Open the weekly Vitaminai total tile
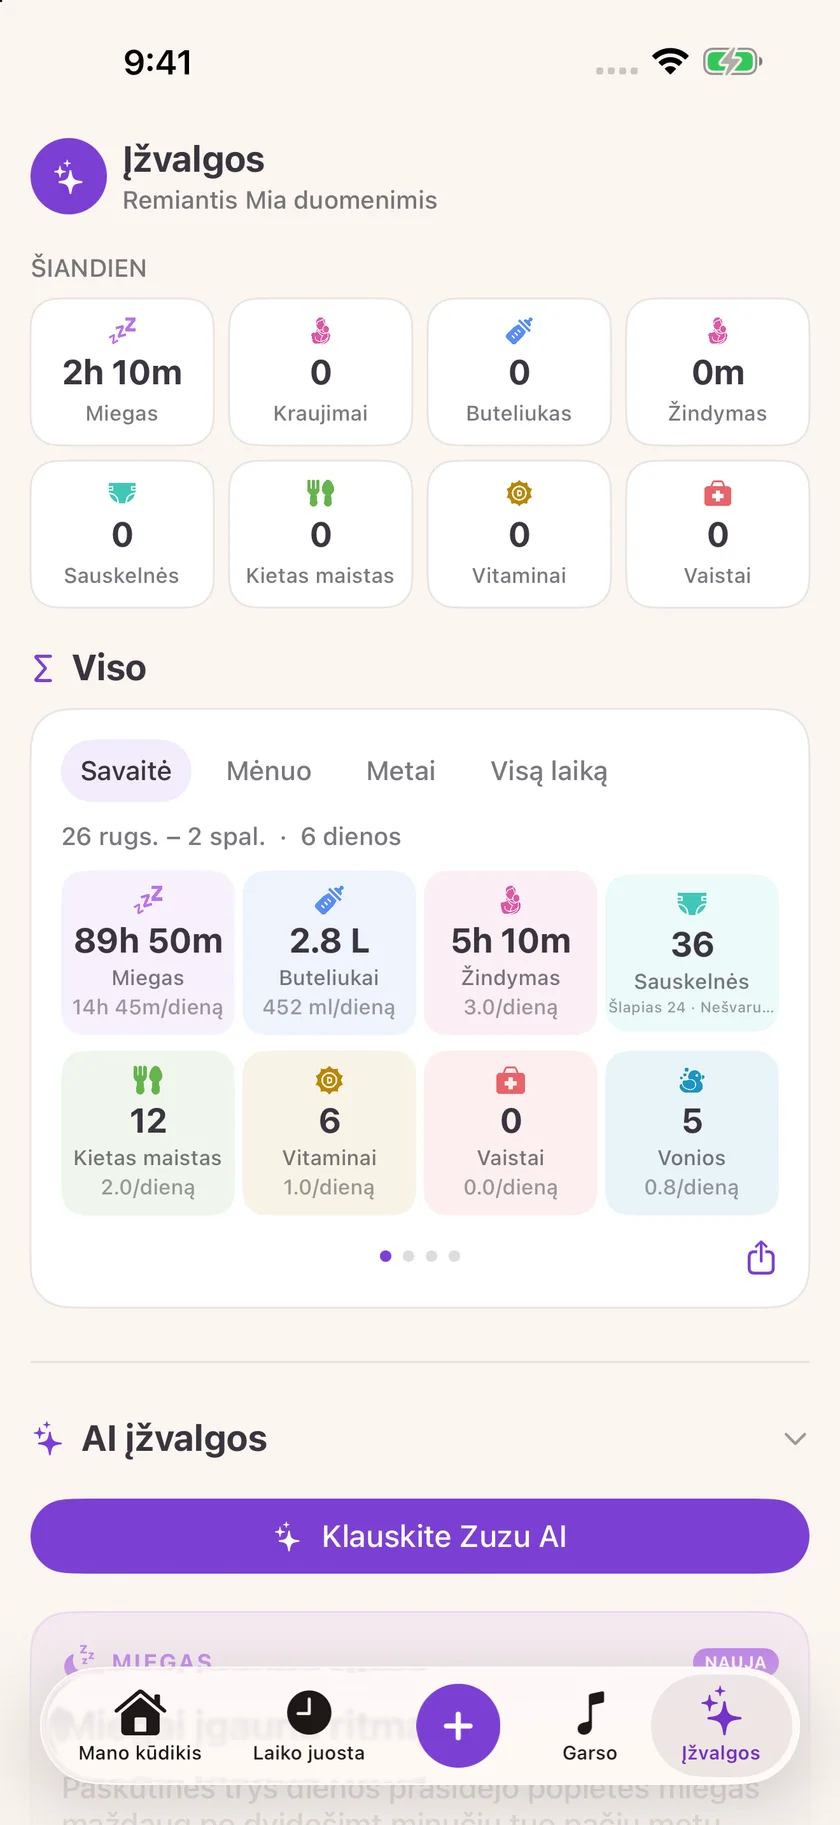840x1825 pixels. click(329, 1133)
